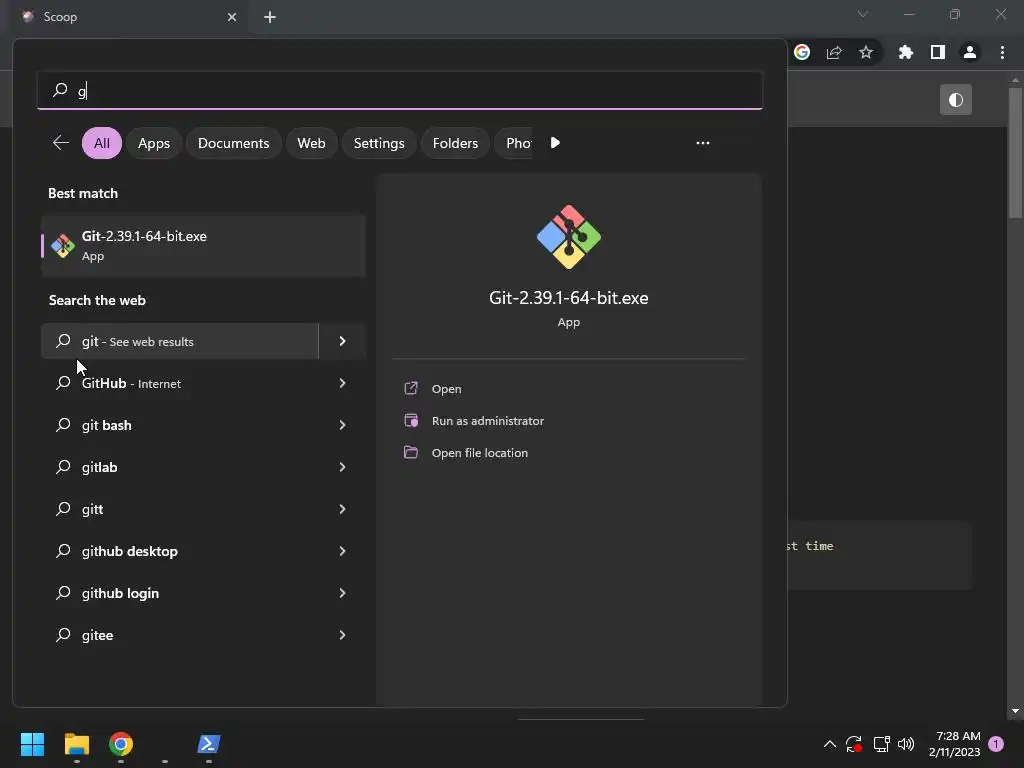Select the All filter tab
This screenshot has height=768, width=1024.
tap(102, 143)
